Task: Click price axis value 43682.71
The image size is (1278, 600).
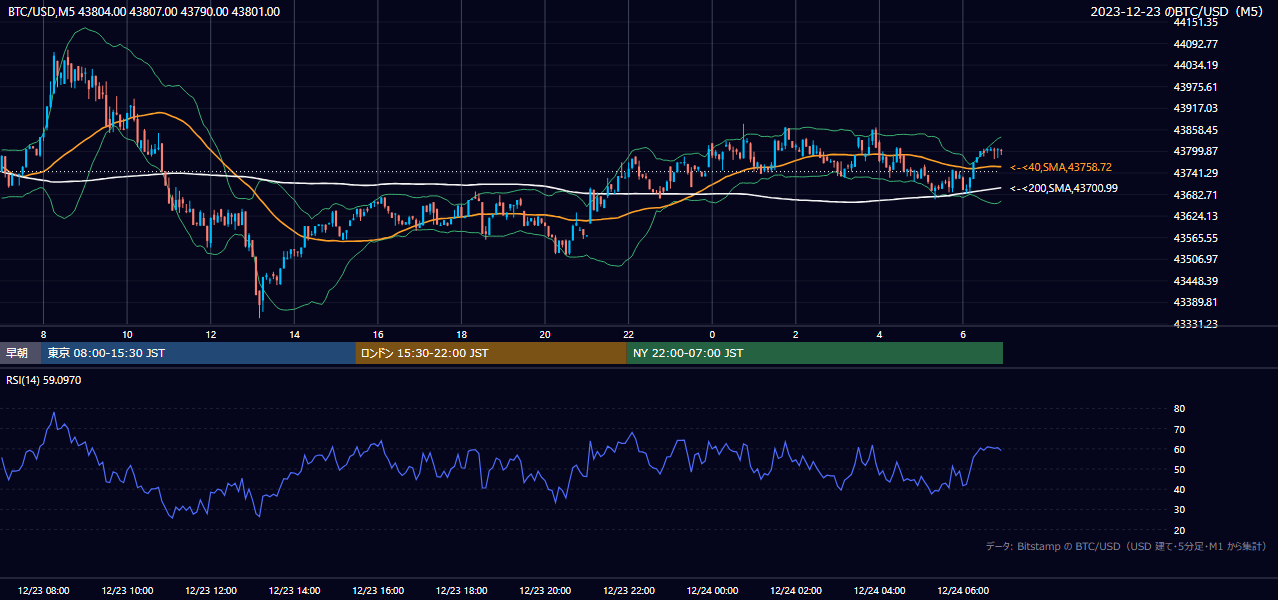Action: [x=1195, y=195]
